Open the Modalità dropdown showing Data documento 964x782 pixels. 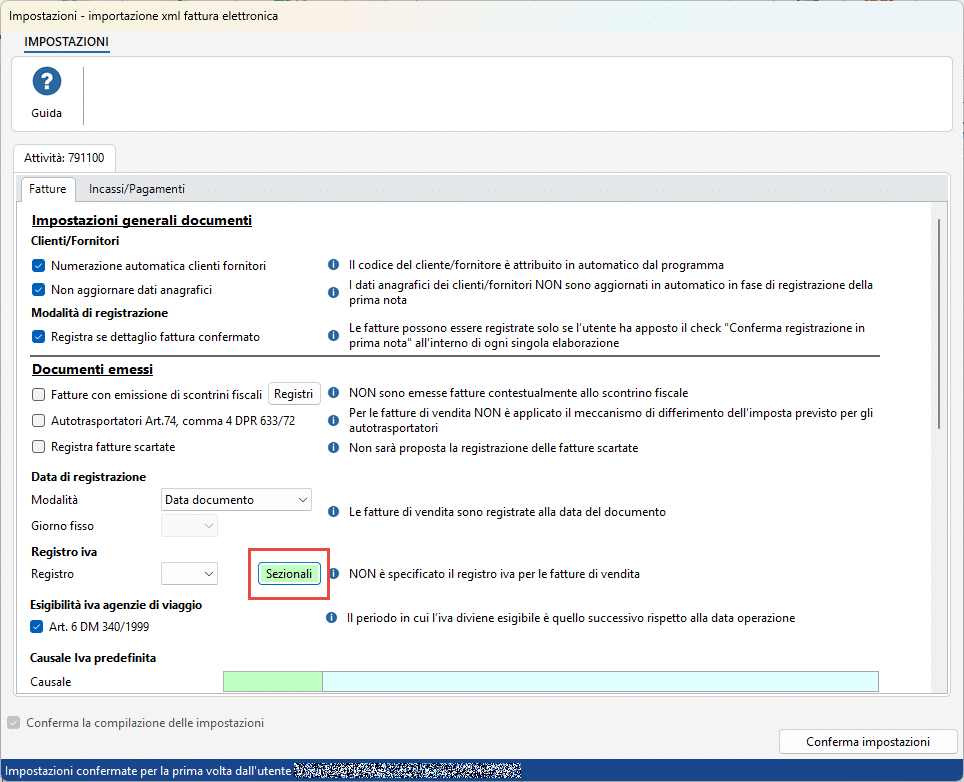236,500
